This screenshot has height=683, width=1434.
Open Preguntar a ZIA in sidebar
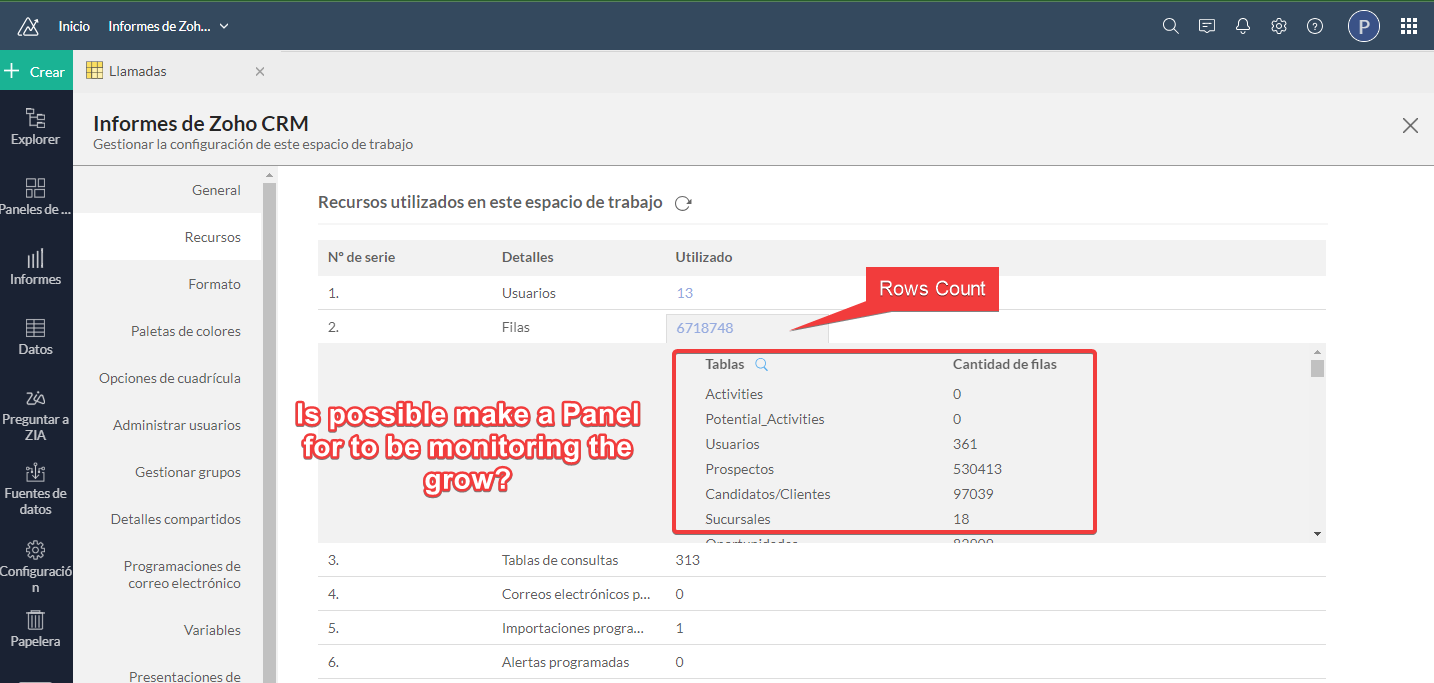point(36,415)
